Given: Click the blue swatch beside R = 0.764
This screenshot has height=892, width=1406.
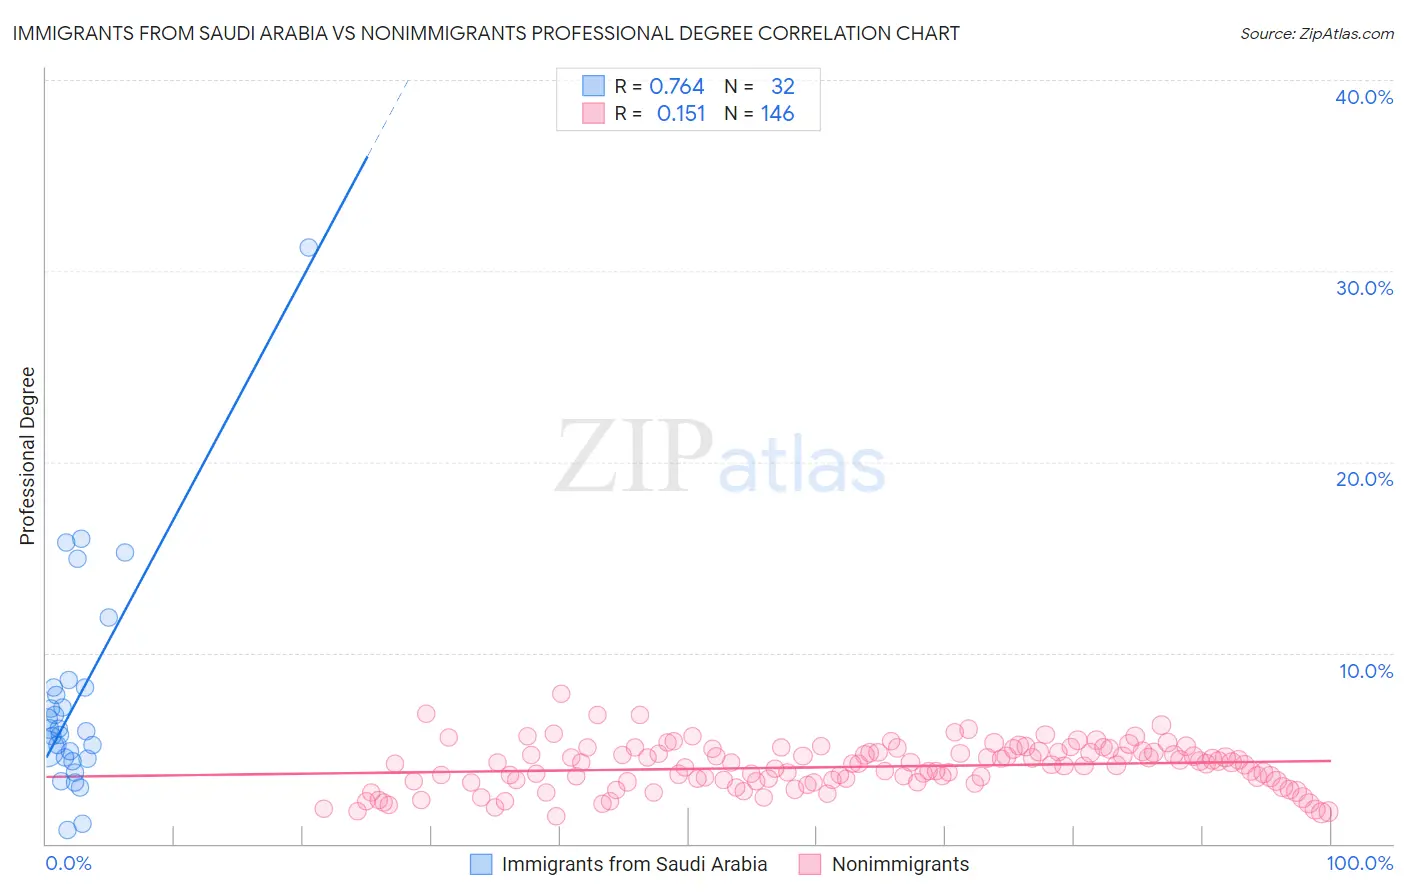Looking at the screenshot, I should click(593, 86).
